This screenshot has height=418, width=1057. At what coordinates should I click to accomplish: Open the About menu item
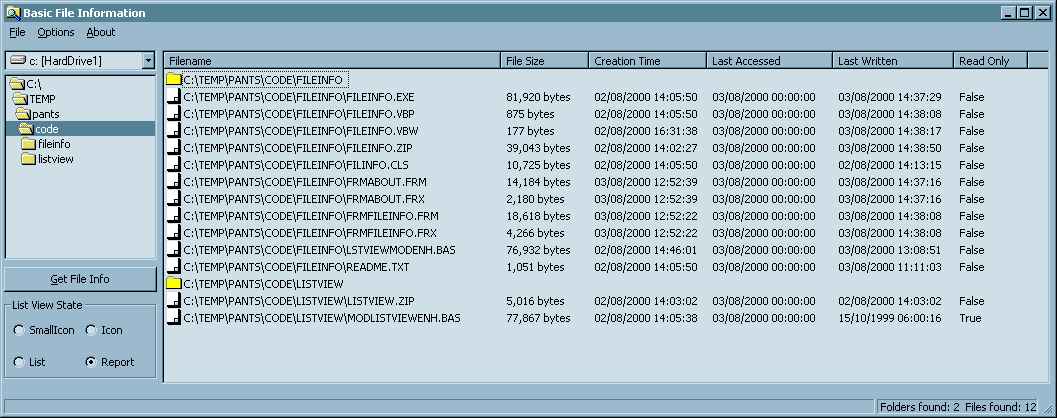(x=101, y=32)
